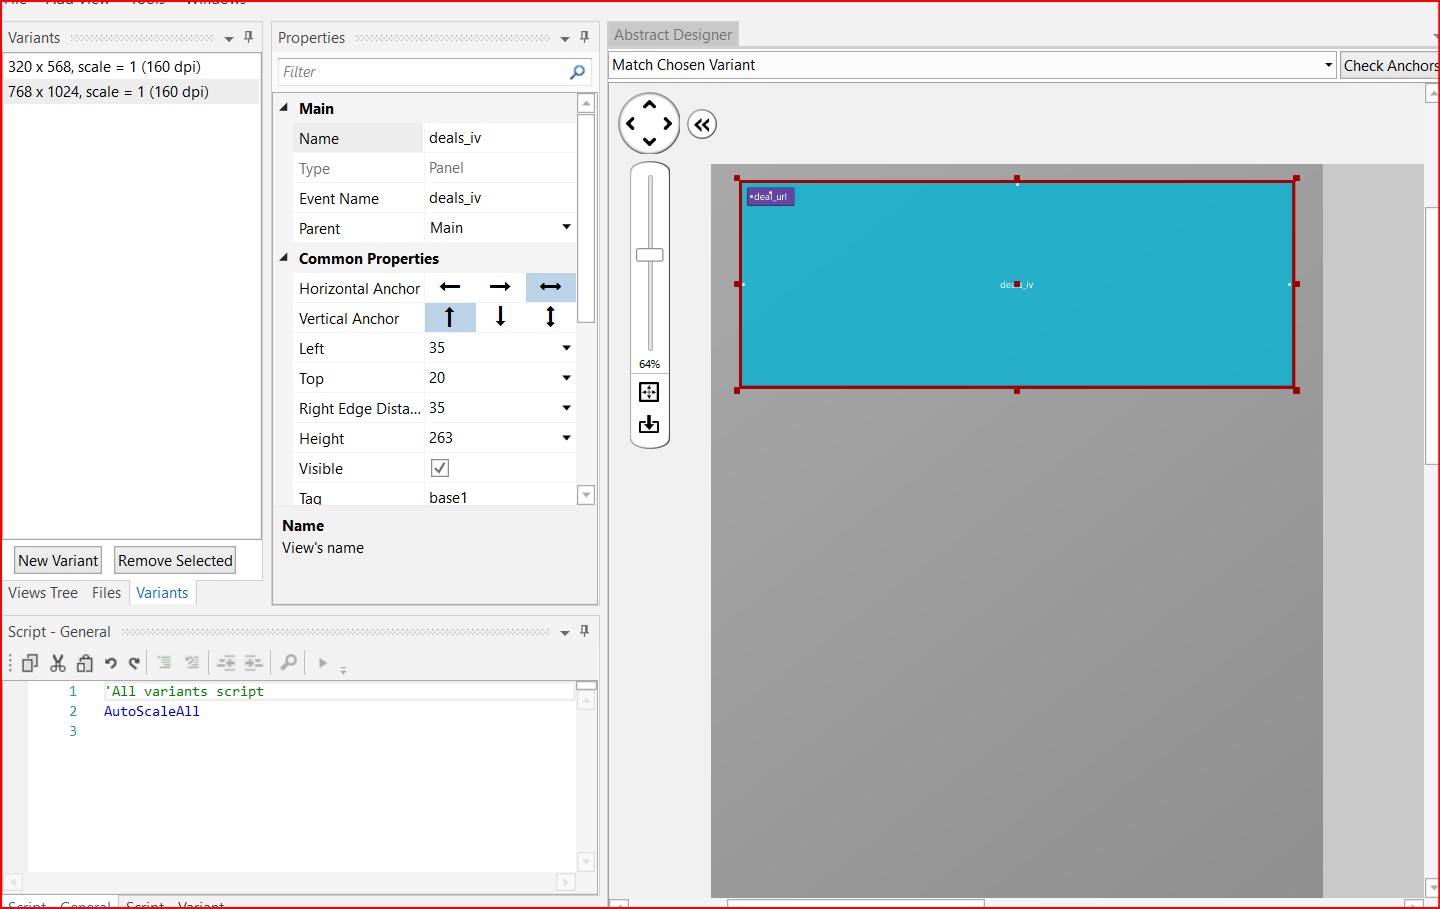1440x909 pixels.
Task: Redo the last undone script edit
Action: (134, 663)
